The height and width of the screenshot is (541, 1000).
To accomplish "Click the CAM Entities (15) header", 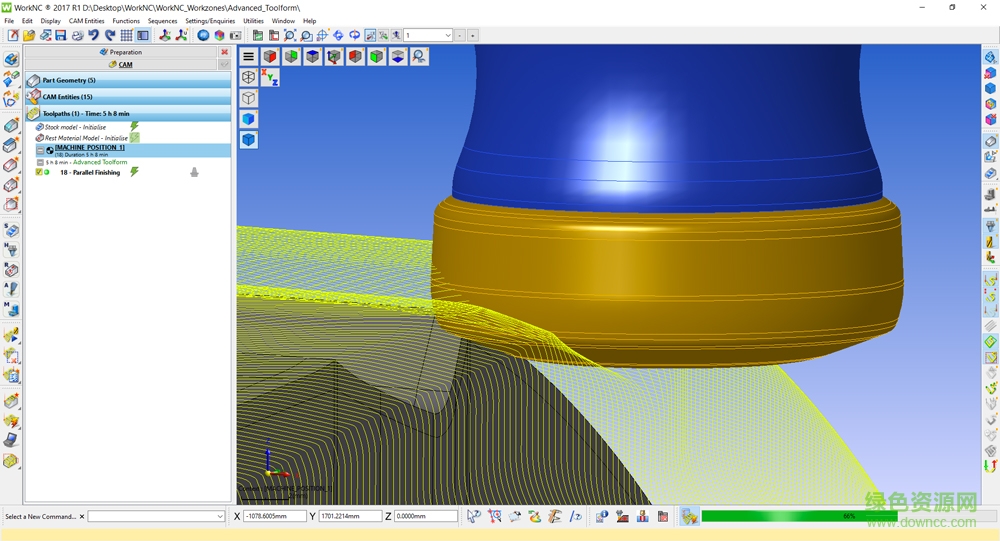I will [67, 97].
